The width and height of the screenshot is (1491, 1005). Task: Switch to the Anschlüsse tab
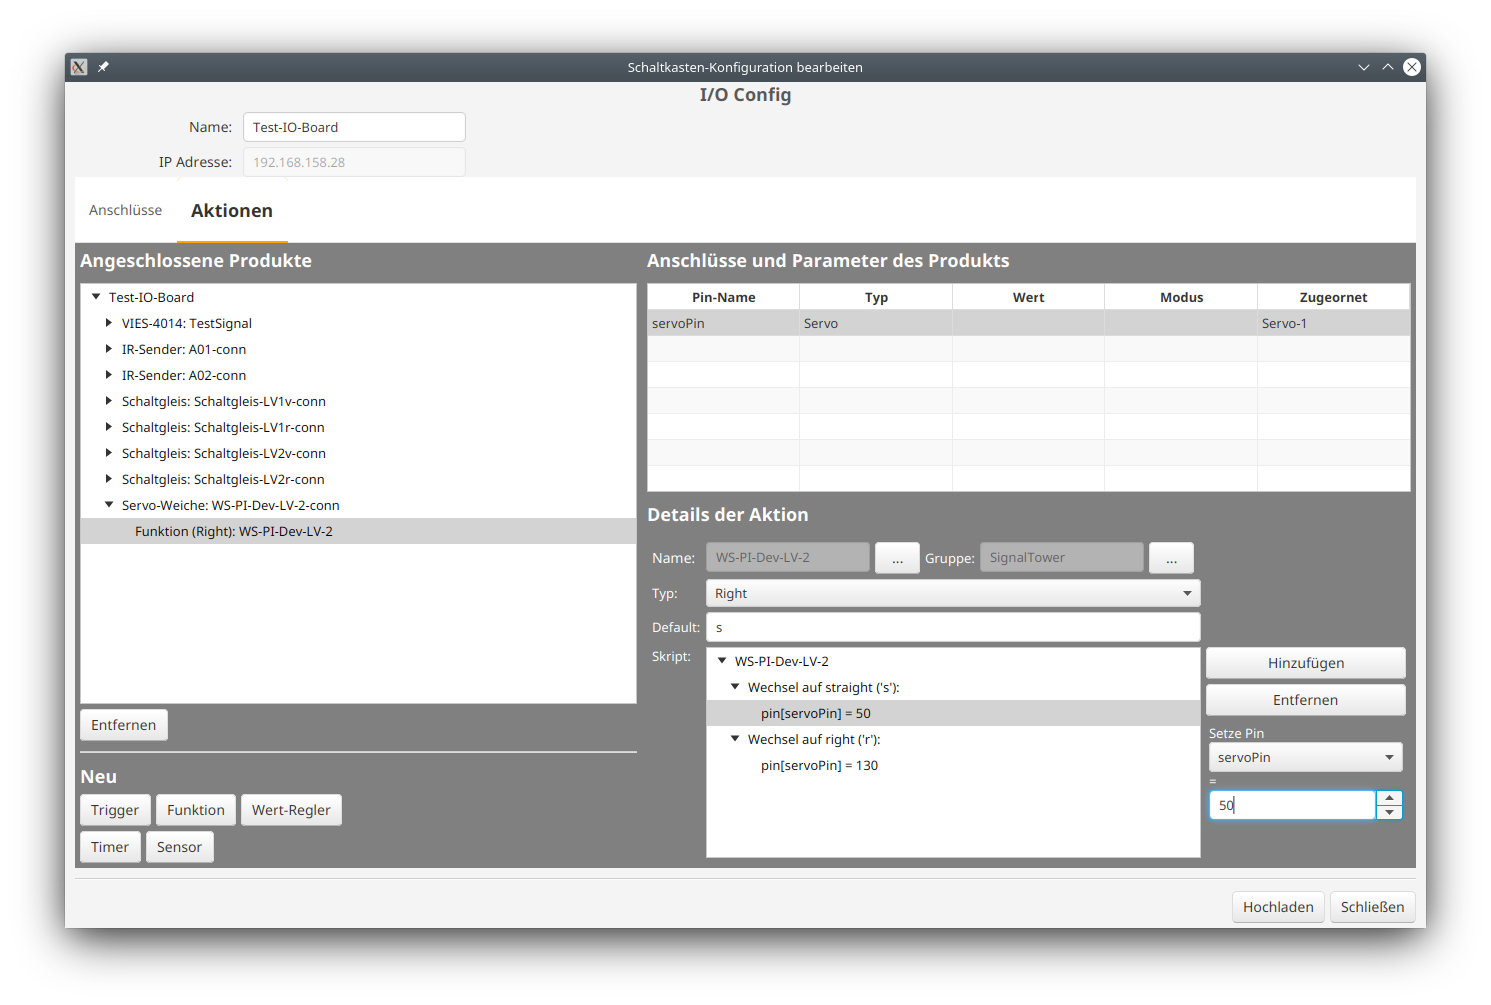click(125, 210)
